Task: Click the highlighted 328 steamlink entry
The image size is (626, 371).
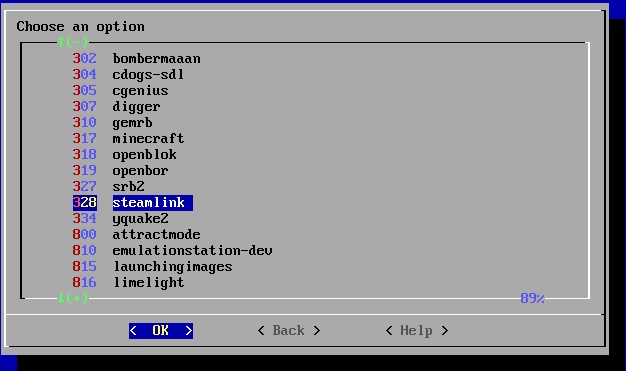Action: coord(133,203)
